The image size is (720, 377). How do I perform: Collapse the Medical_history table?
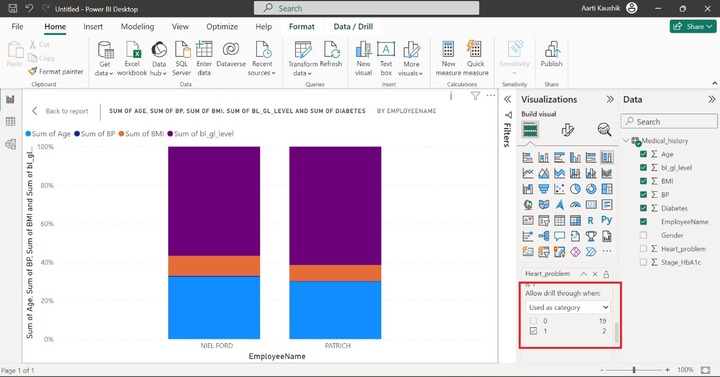click(x=626, y=141)
